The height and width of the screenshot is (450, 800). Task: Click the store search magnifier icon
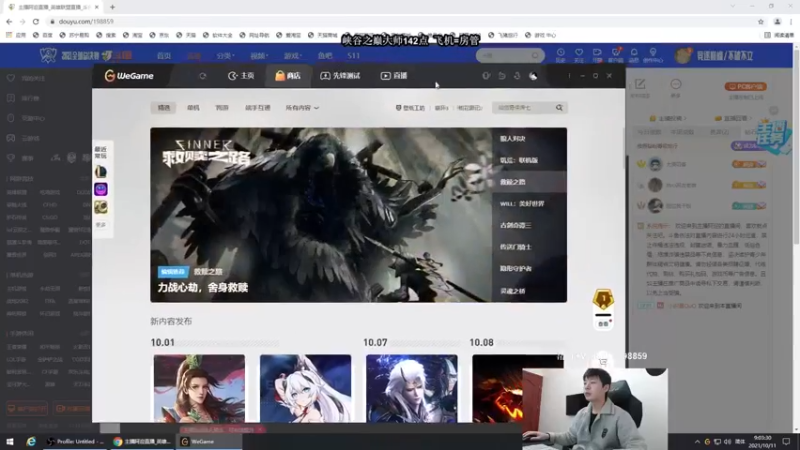coord(559,108)
